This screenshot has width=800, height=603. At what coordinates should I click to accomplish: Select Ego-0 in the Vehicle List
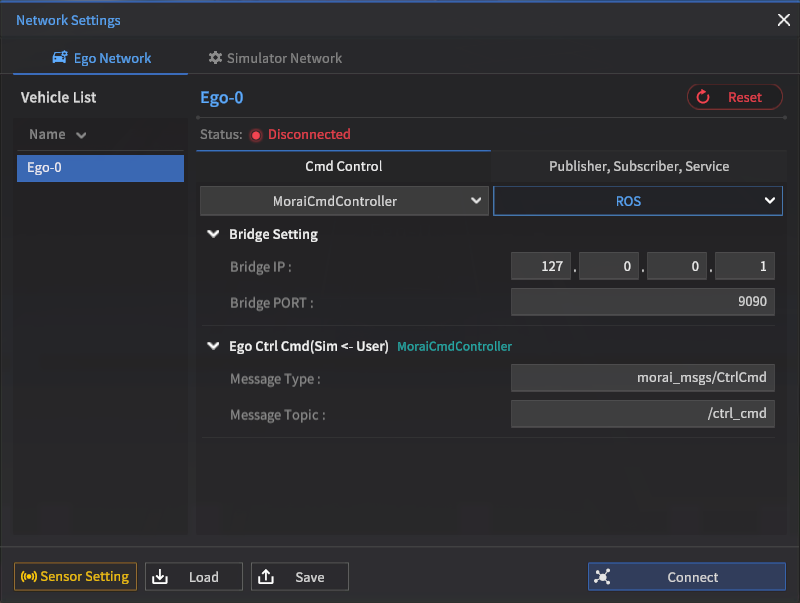coord(100,168)
